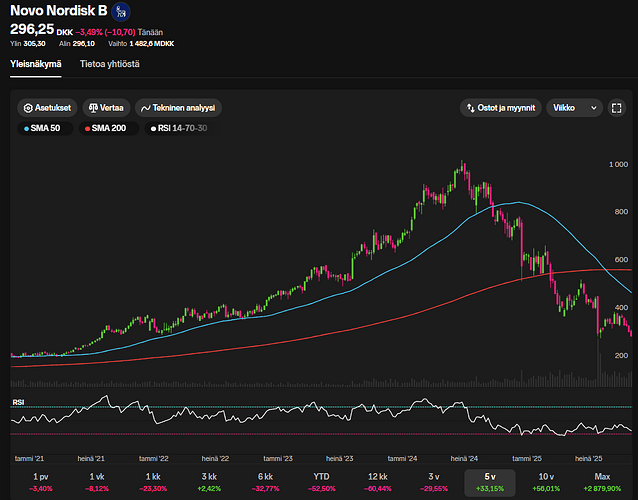Click the 296,25 price value

pos(32,29)
